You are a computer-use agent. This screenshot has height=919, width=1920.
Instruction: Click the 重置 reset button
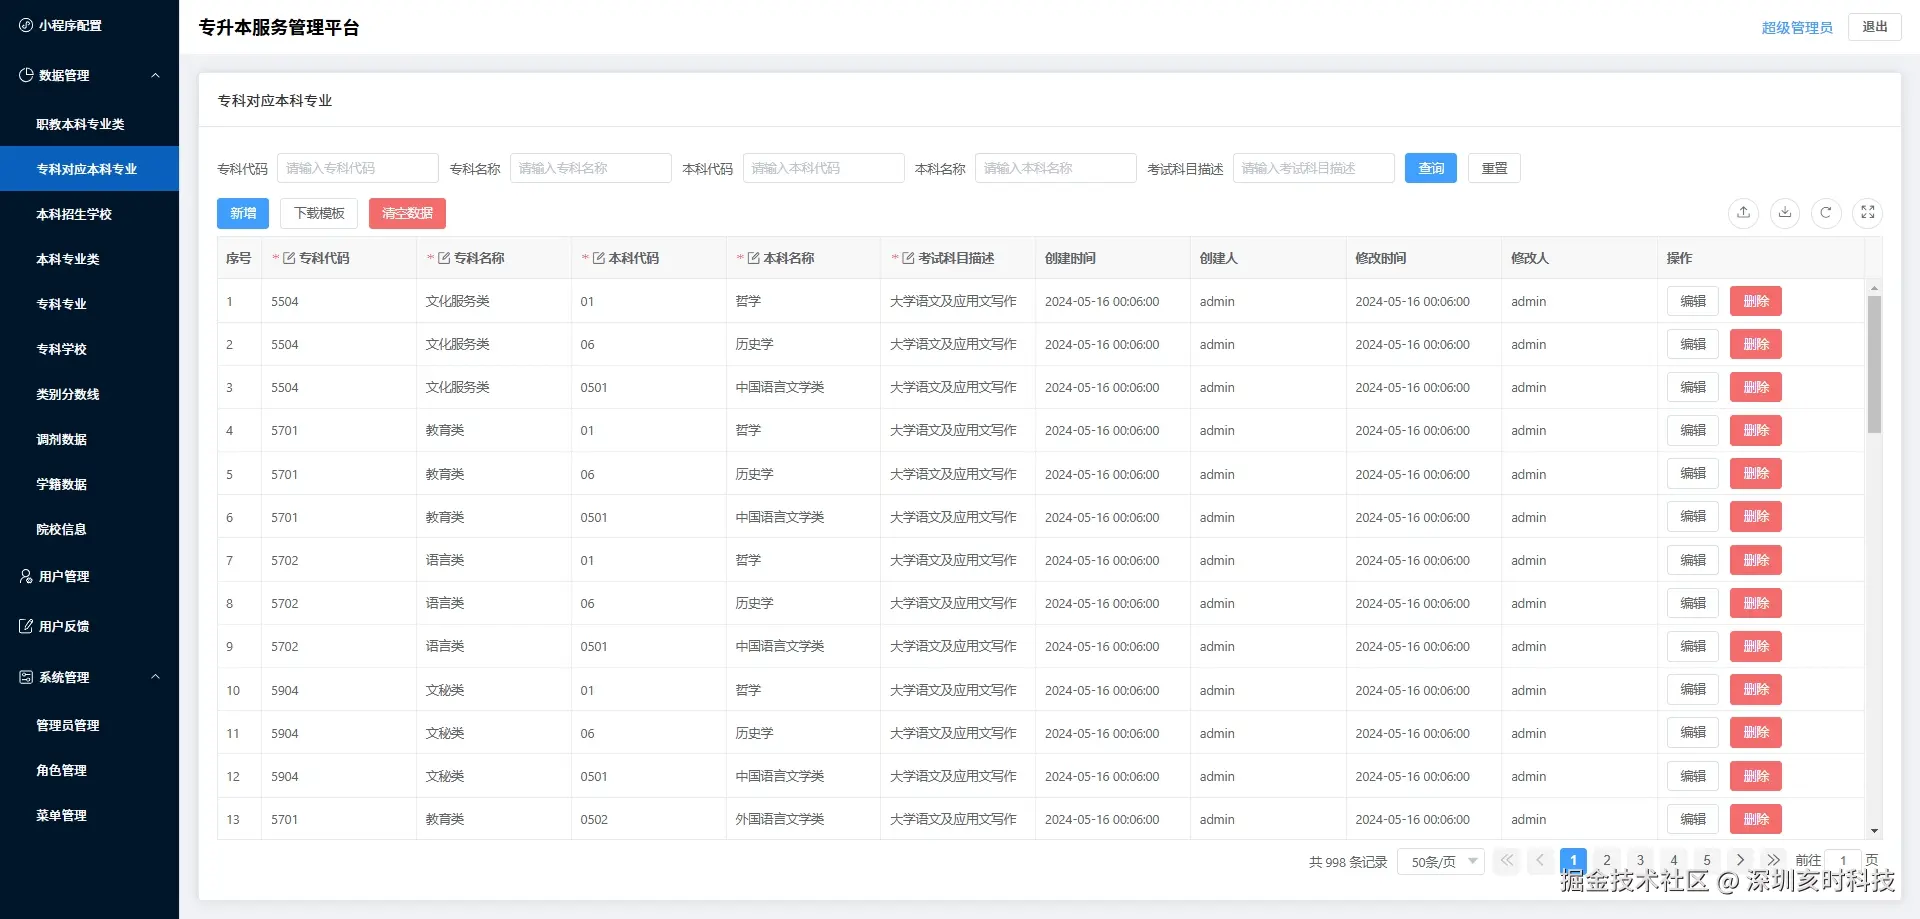point(1494,168)
